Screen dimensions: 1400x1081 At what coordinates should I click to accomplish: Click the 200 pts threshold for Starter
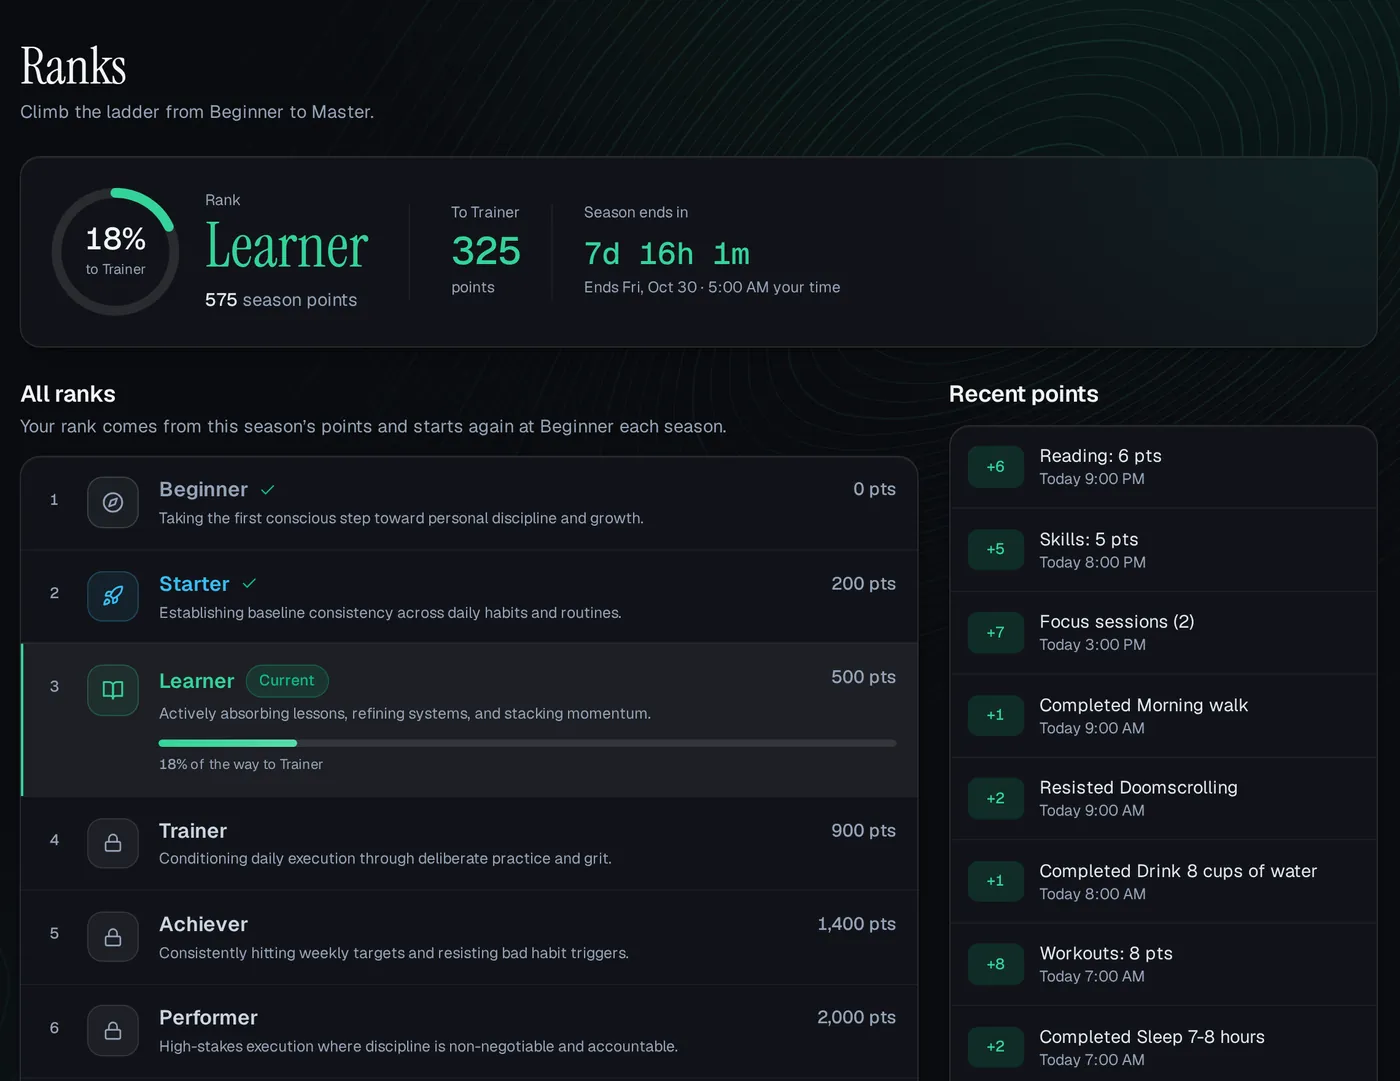pyautogui.click(x=863, y=584)
